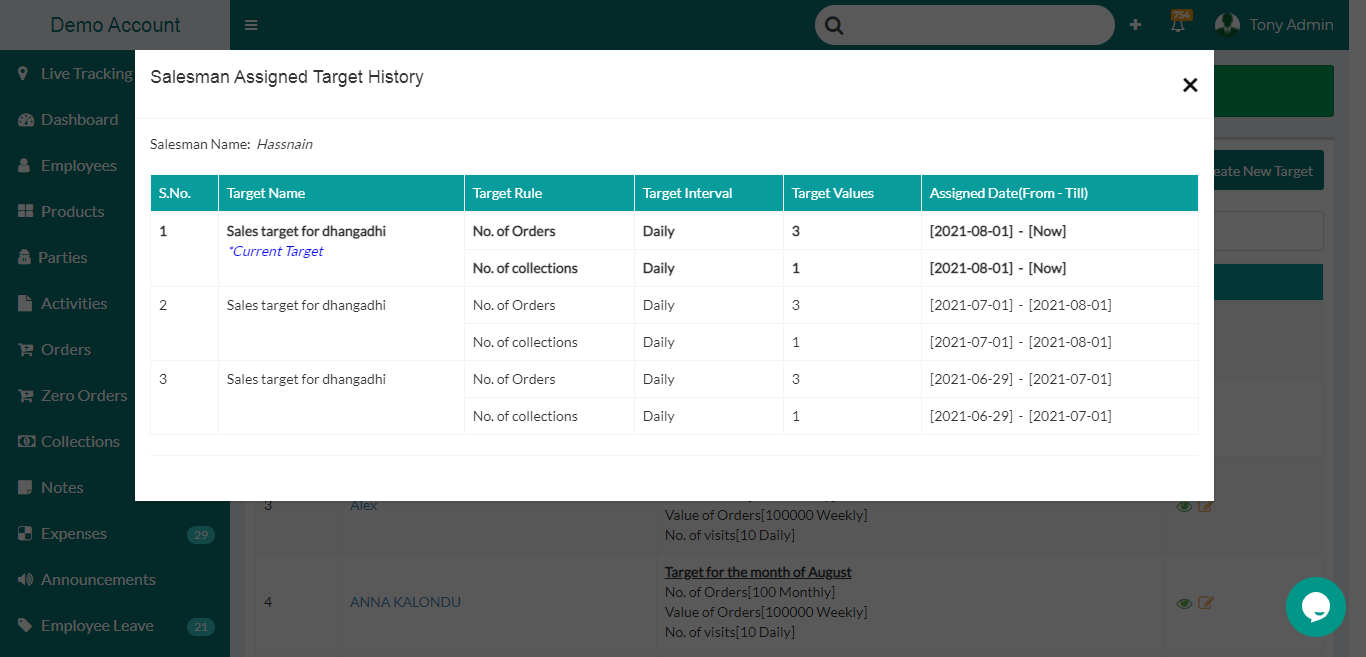This screenshot has height=657, width=1366.
Task: Click salesman name Hassnain
Action: pos(284,144)
